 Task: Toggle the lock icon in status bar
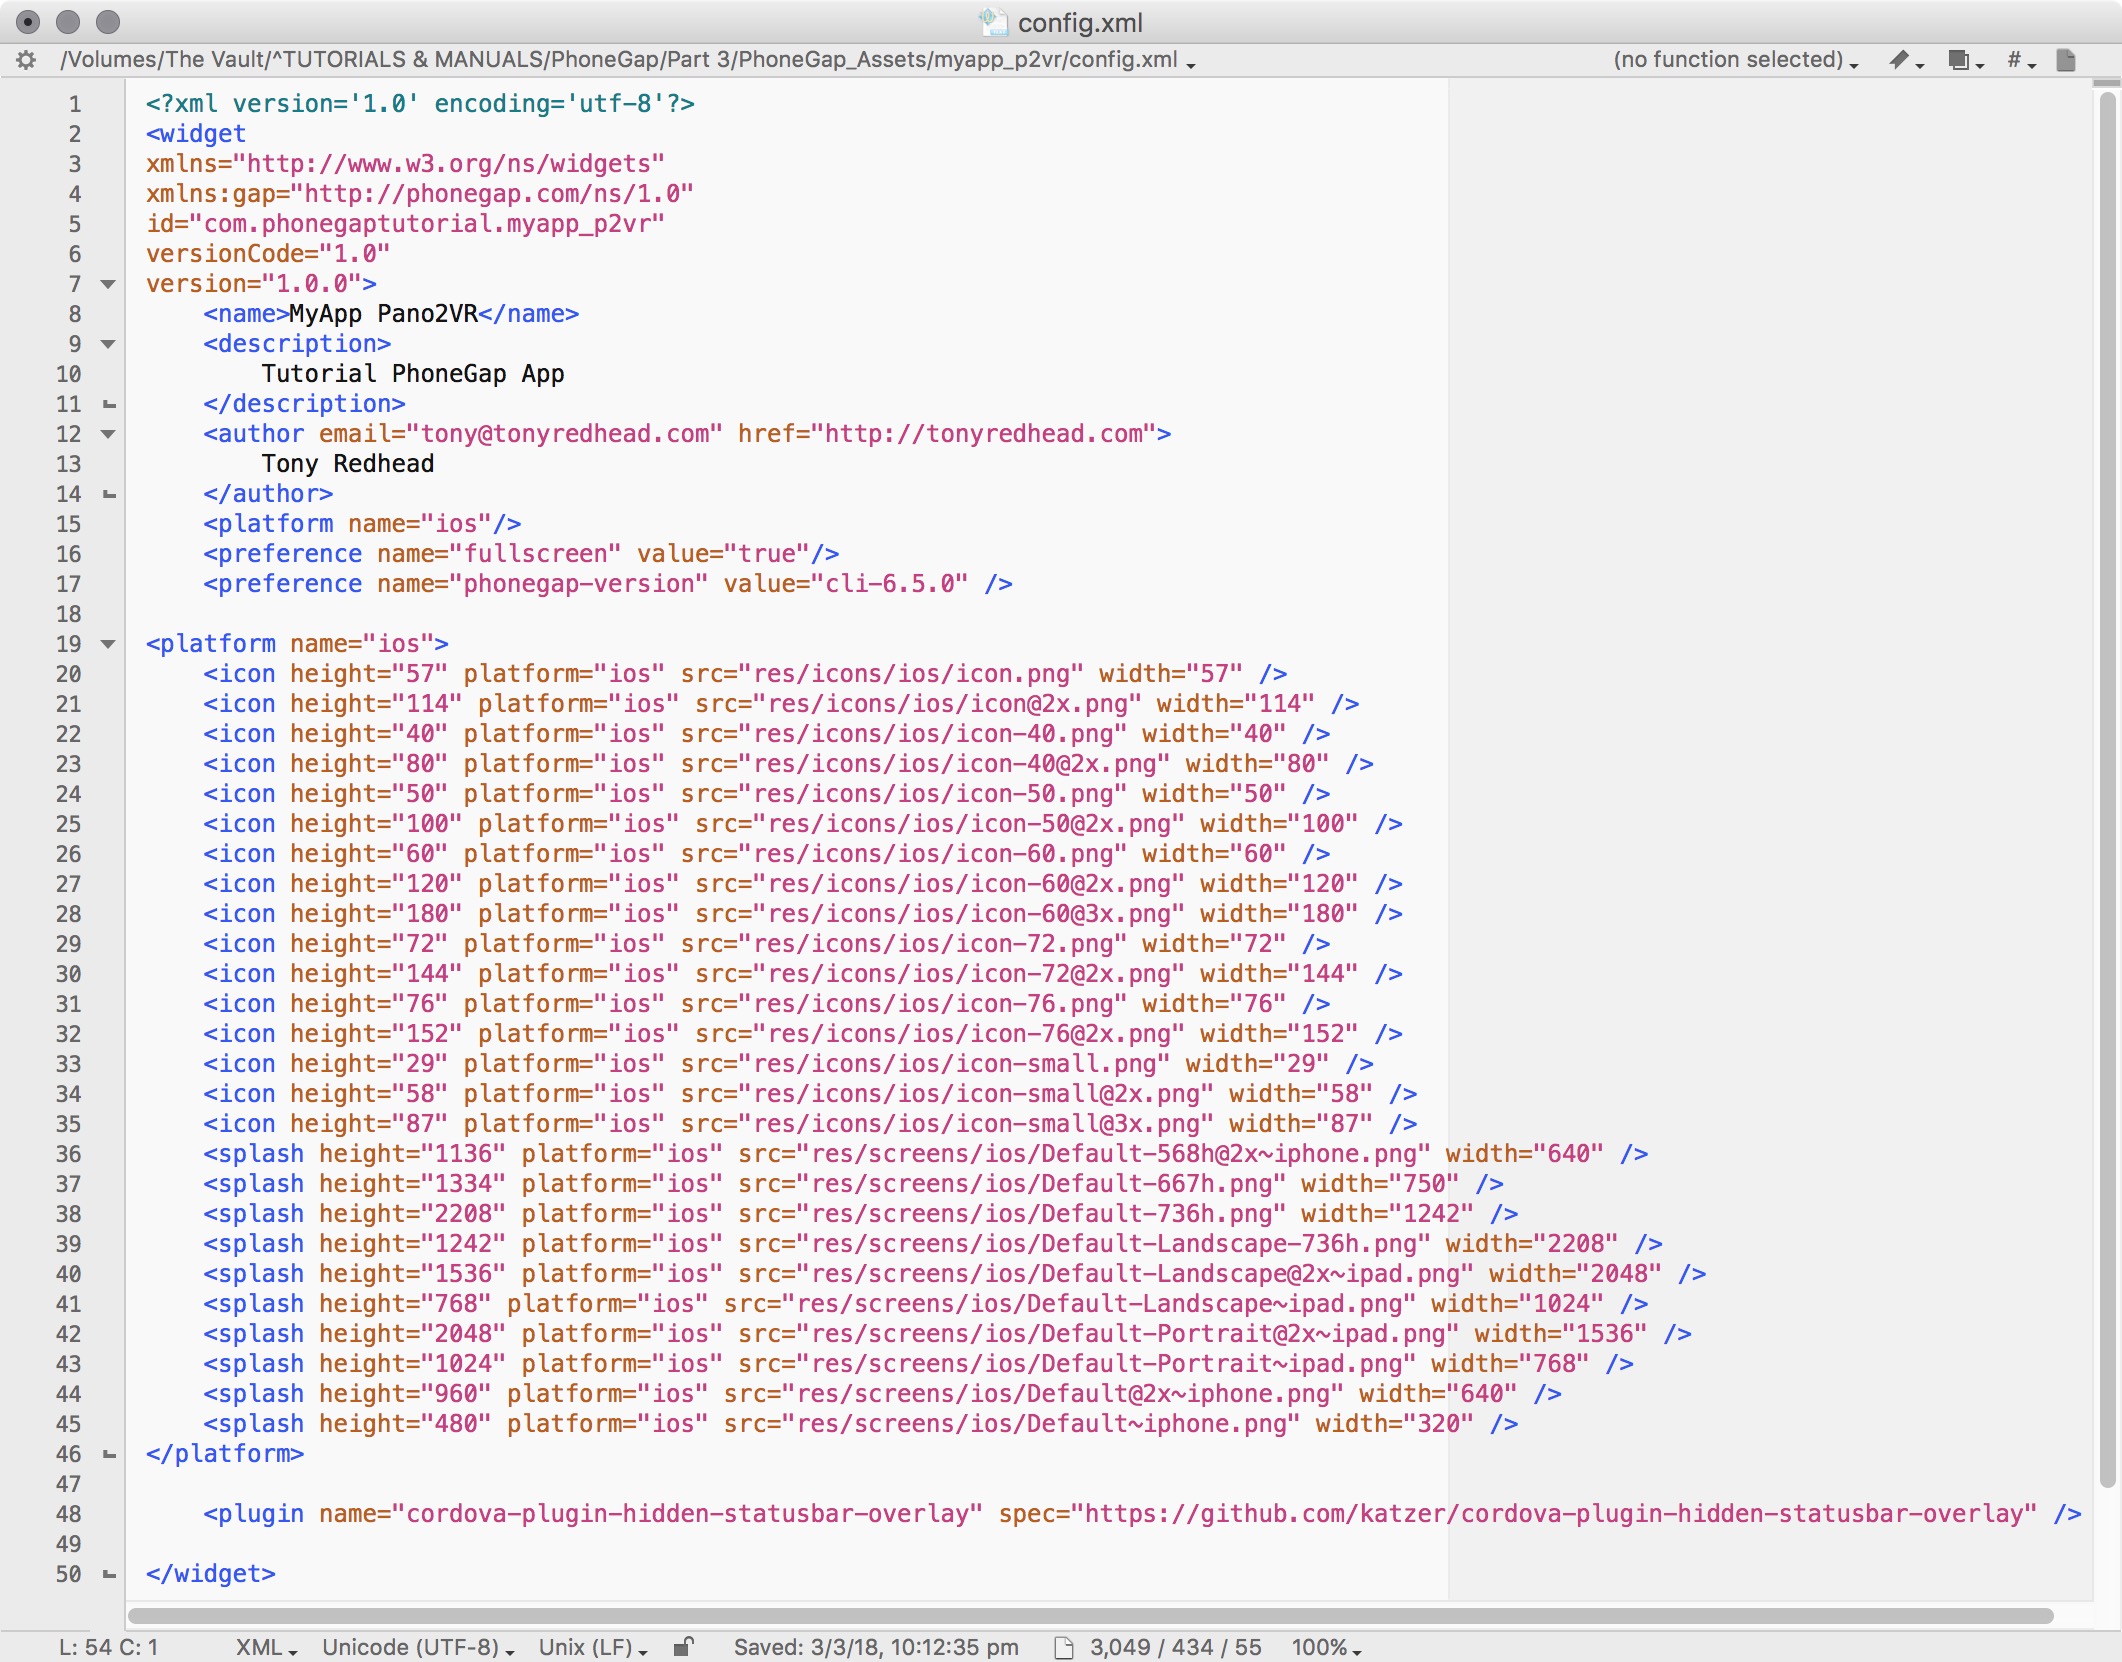683,1646
